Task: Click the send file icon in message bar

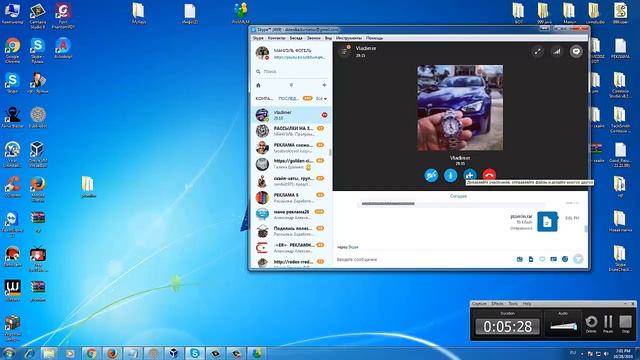Action: [531, 259]
